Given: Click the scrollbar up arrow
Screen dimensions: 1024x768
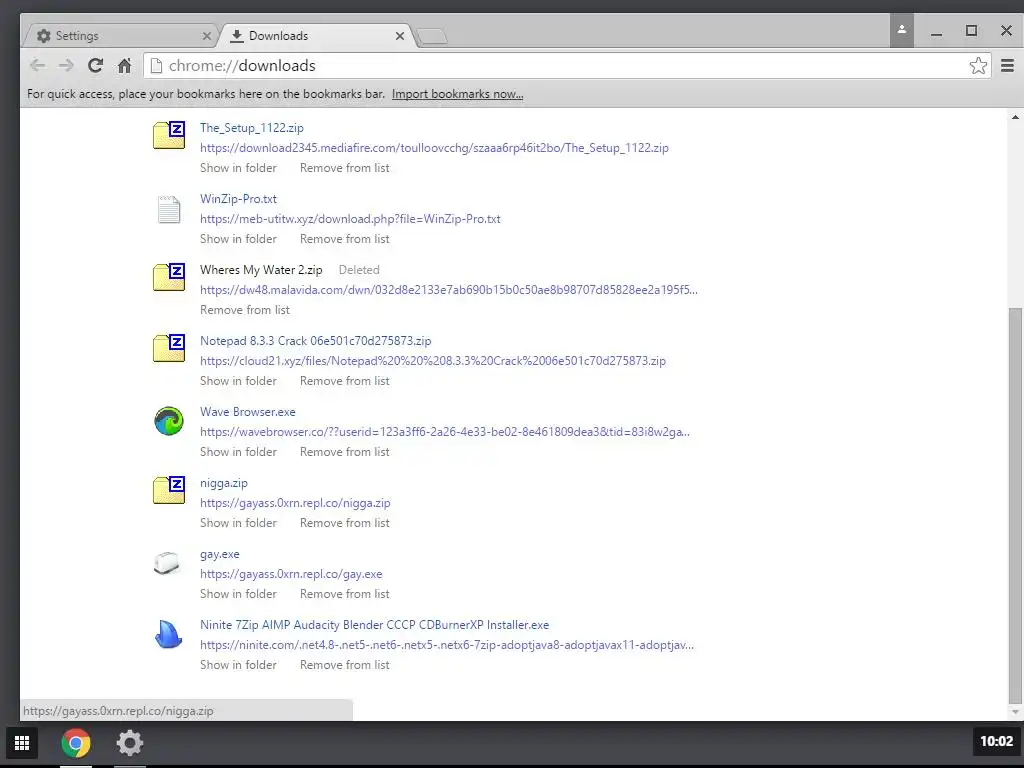Looking at the screenshot, I should click(1015, 118).
